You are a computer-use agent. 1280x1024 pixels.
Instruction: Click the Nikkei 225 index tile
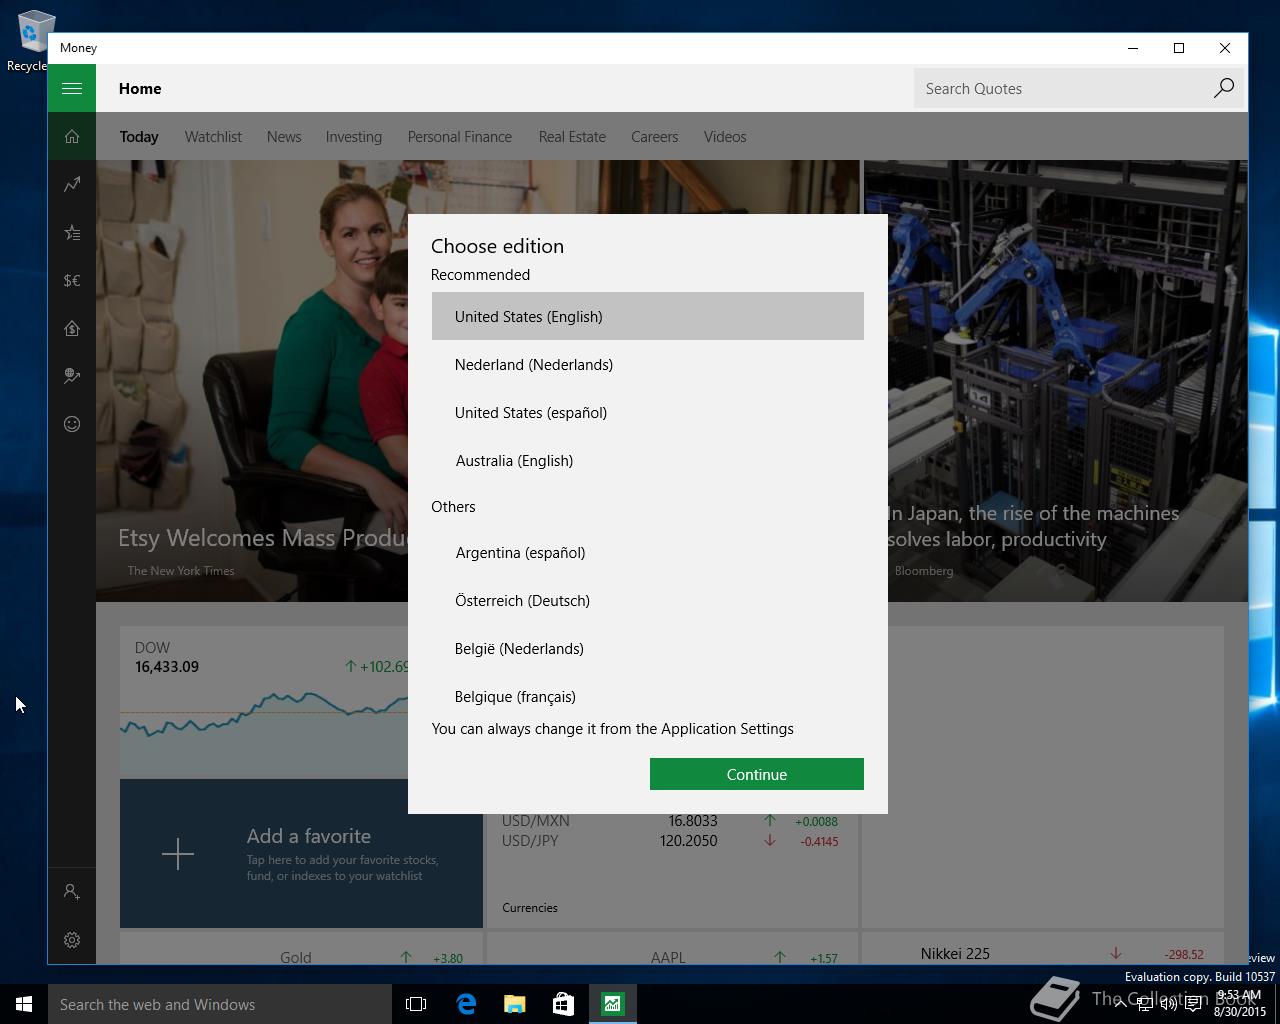1043,949
